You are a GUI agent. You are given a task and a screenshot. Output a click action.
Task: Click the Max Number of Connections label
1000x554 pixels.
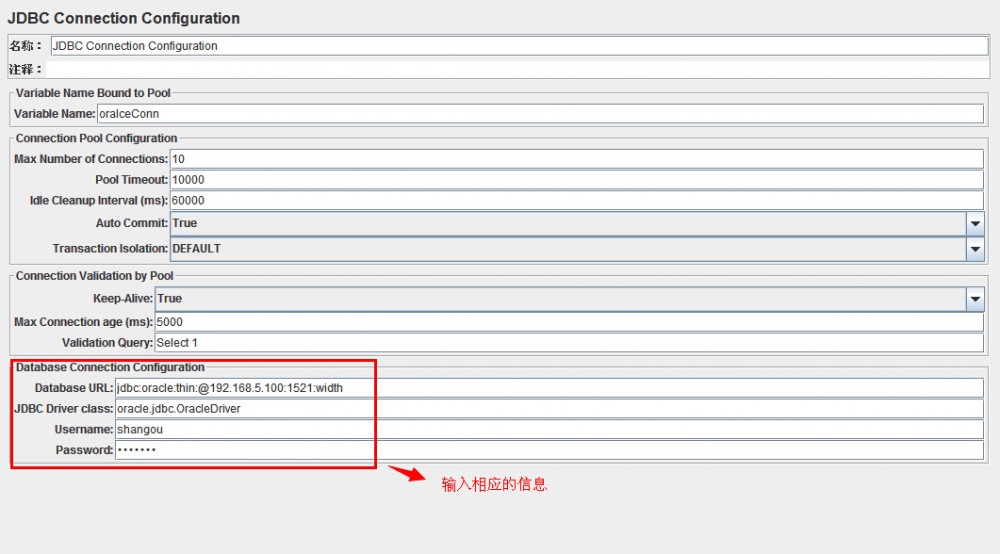[91, 159]
